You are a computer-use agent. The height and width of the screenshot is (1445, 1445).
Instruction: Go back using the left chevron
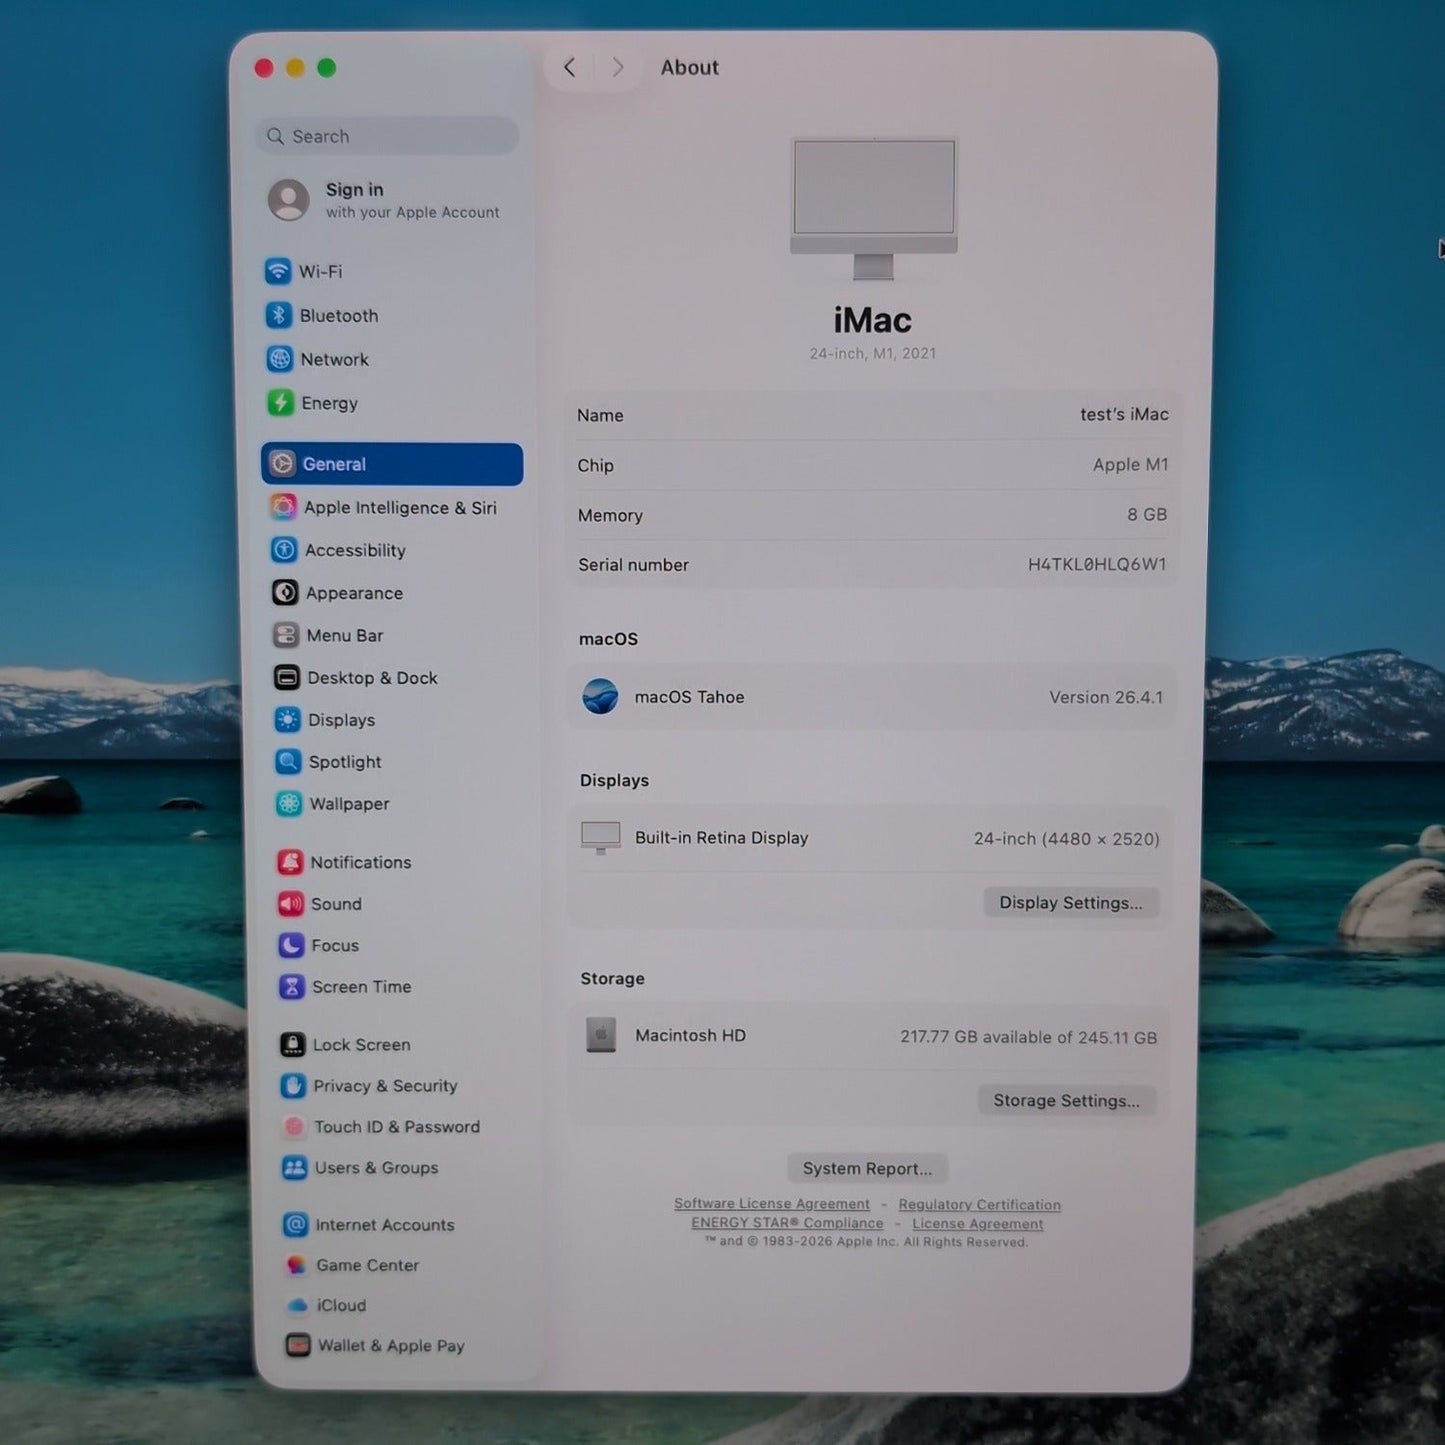click(x=569, y=67)
